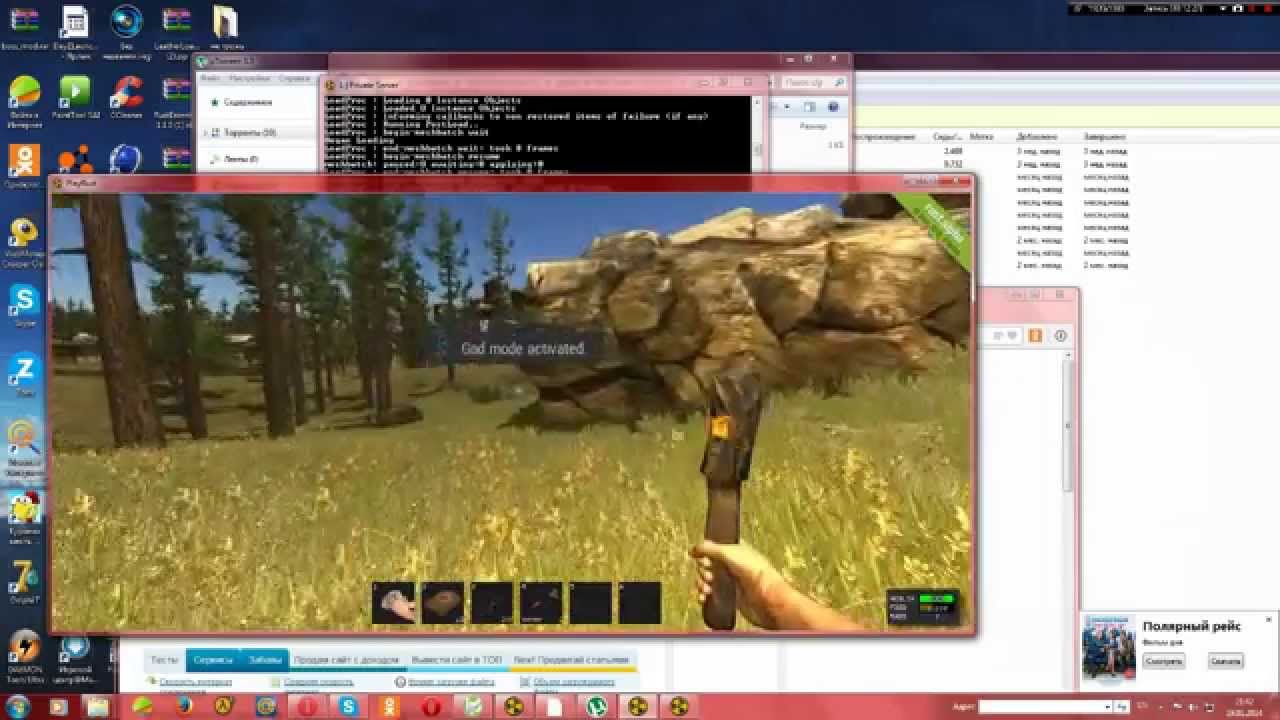The width and height of the screenshot is (1280, 720).
Task: Open the folder icon on the desktop top row
Action: [226, 24]
